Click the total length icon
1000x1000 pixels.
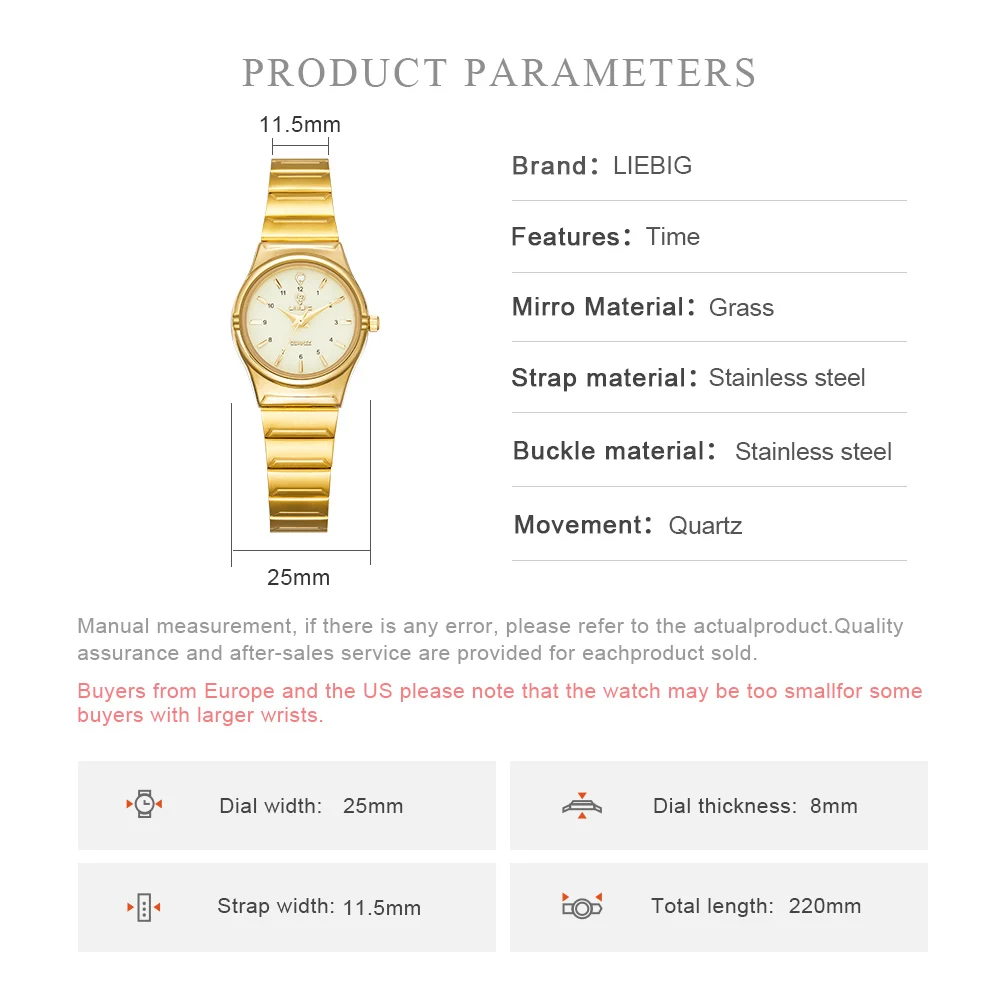(582, 906)
